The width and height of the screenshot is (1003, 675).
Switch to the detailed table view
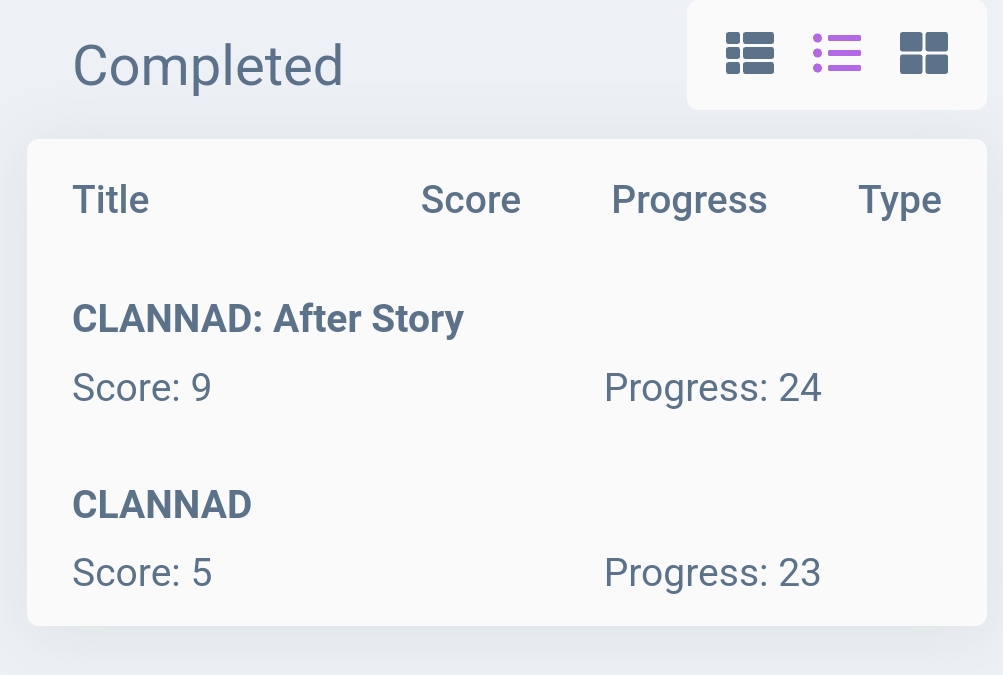coord(750,53)
